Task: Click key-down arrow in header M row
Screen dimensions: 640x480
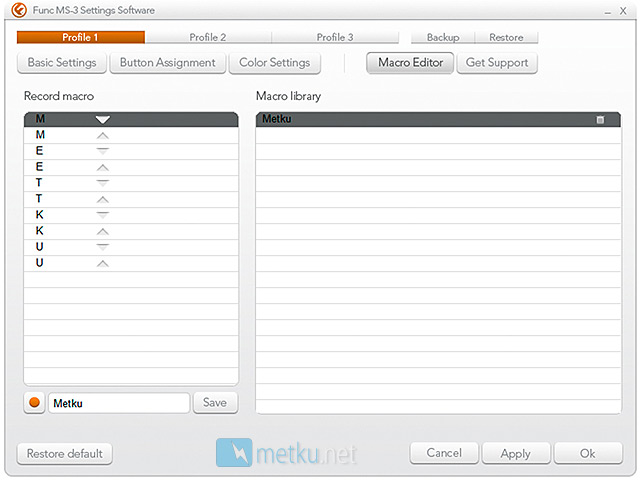Action: coord(102,119)
